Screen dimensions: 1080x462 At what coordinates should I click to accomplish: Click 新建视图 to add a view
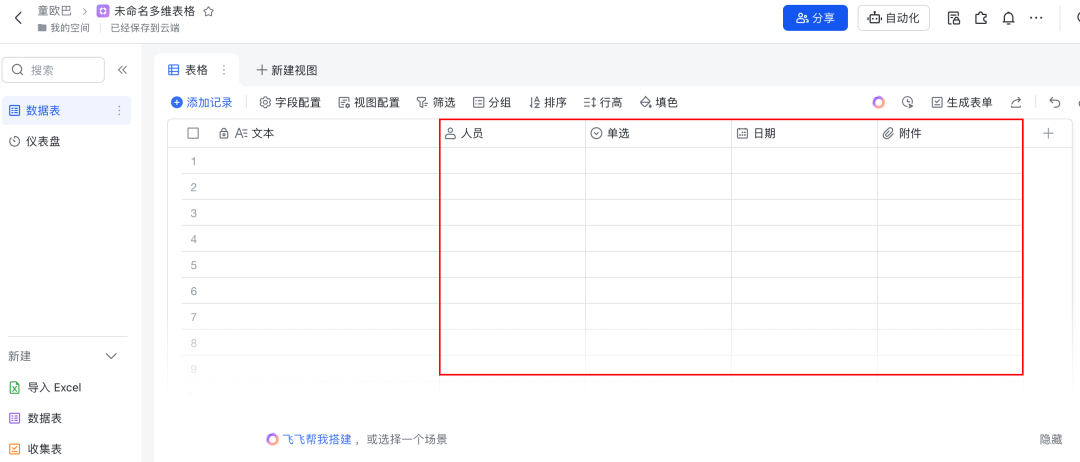click(x=287, y=70)
